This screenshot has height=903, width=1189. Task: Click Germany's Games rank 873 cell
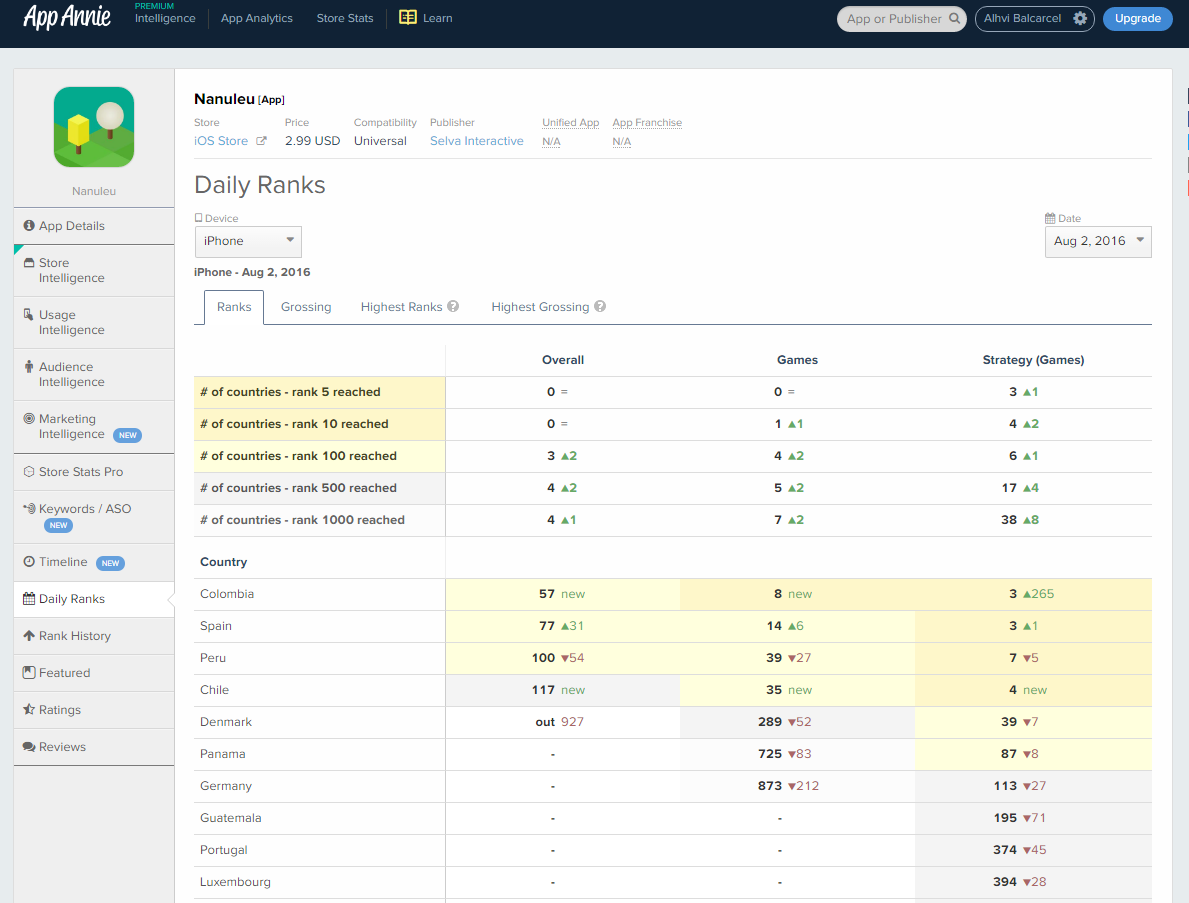coord(797,786)
